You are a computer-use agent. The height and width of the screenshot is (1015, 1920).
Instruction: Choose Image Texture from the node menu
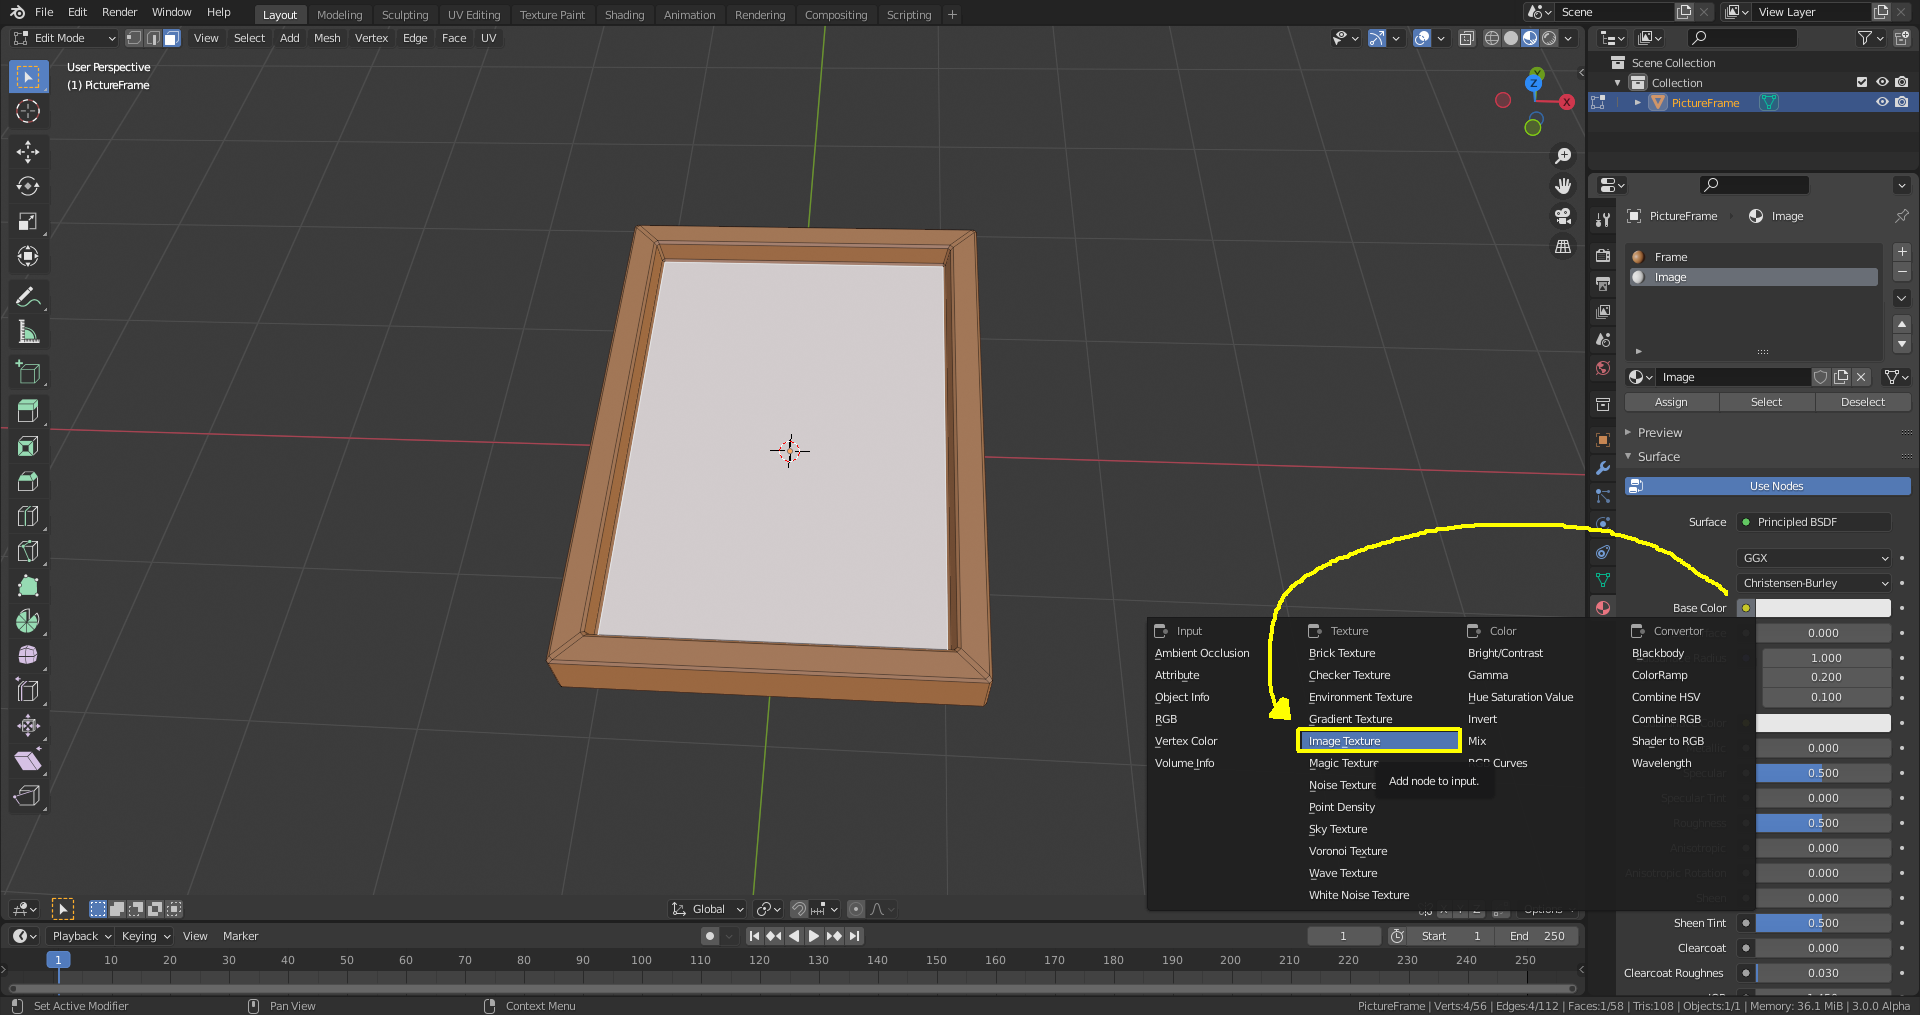pyautogui.click(x=1378, y=740)
